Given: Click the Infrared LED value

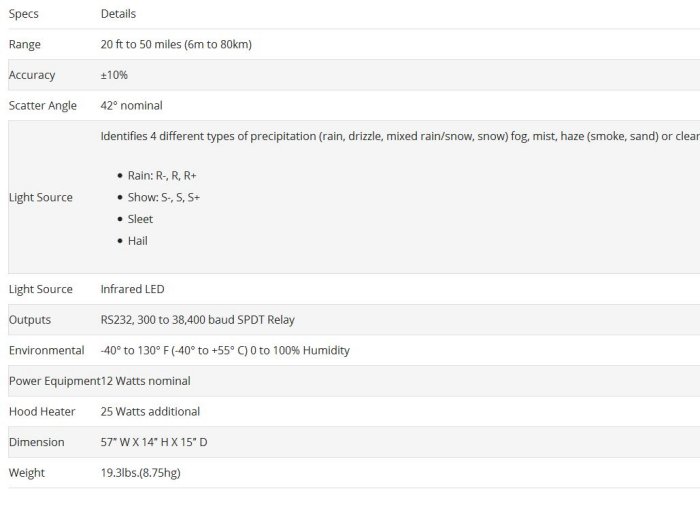Looking at the screenshot, I should 132,289.
